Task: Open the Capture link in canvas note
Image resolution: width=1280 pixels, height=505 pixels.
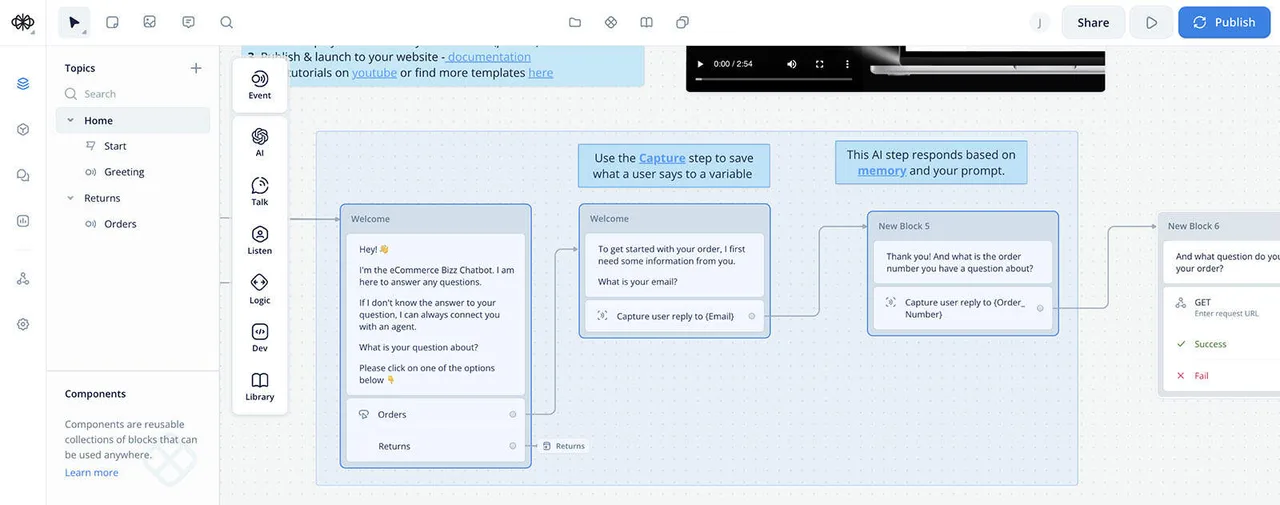Action: click(662, 158)
